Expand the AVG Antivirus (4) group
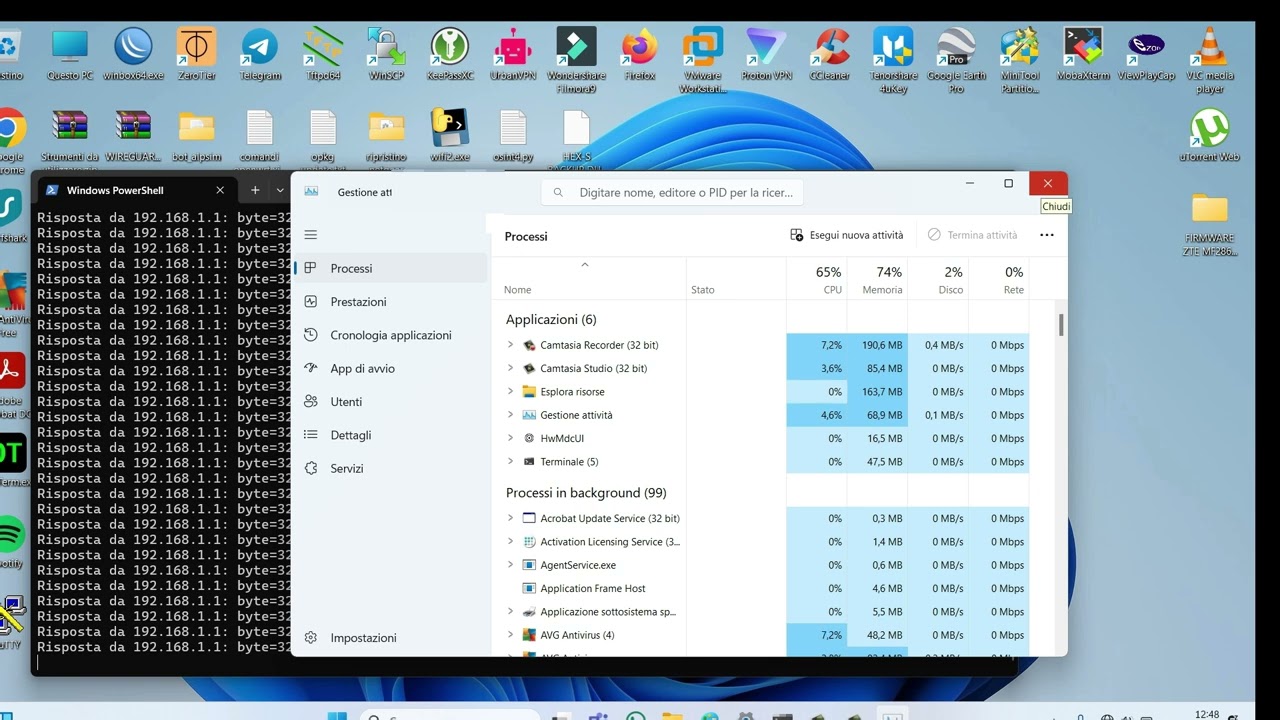This screenshot has width=1280, height=720. (510, 635)
